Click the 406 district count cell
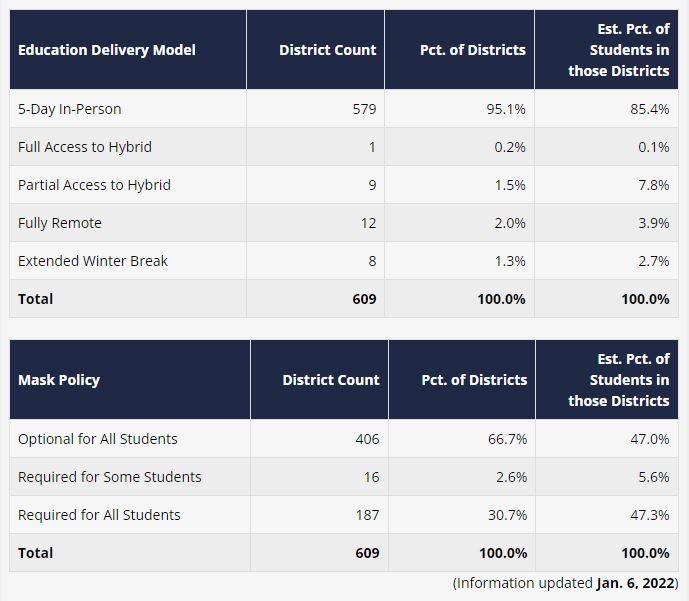 tap(367, 439)
